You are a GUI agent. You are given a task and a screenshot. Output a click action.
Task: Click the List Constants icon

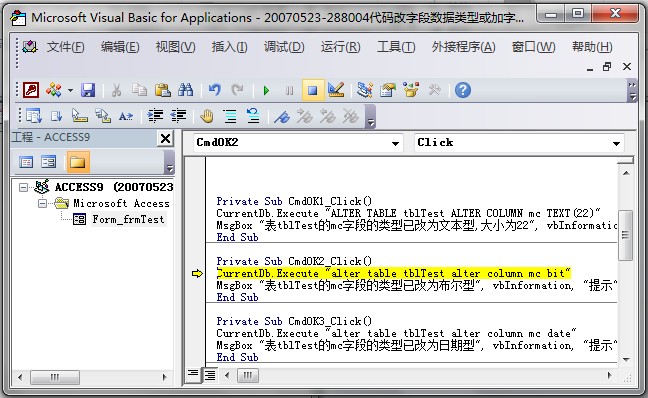57,116
